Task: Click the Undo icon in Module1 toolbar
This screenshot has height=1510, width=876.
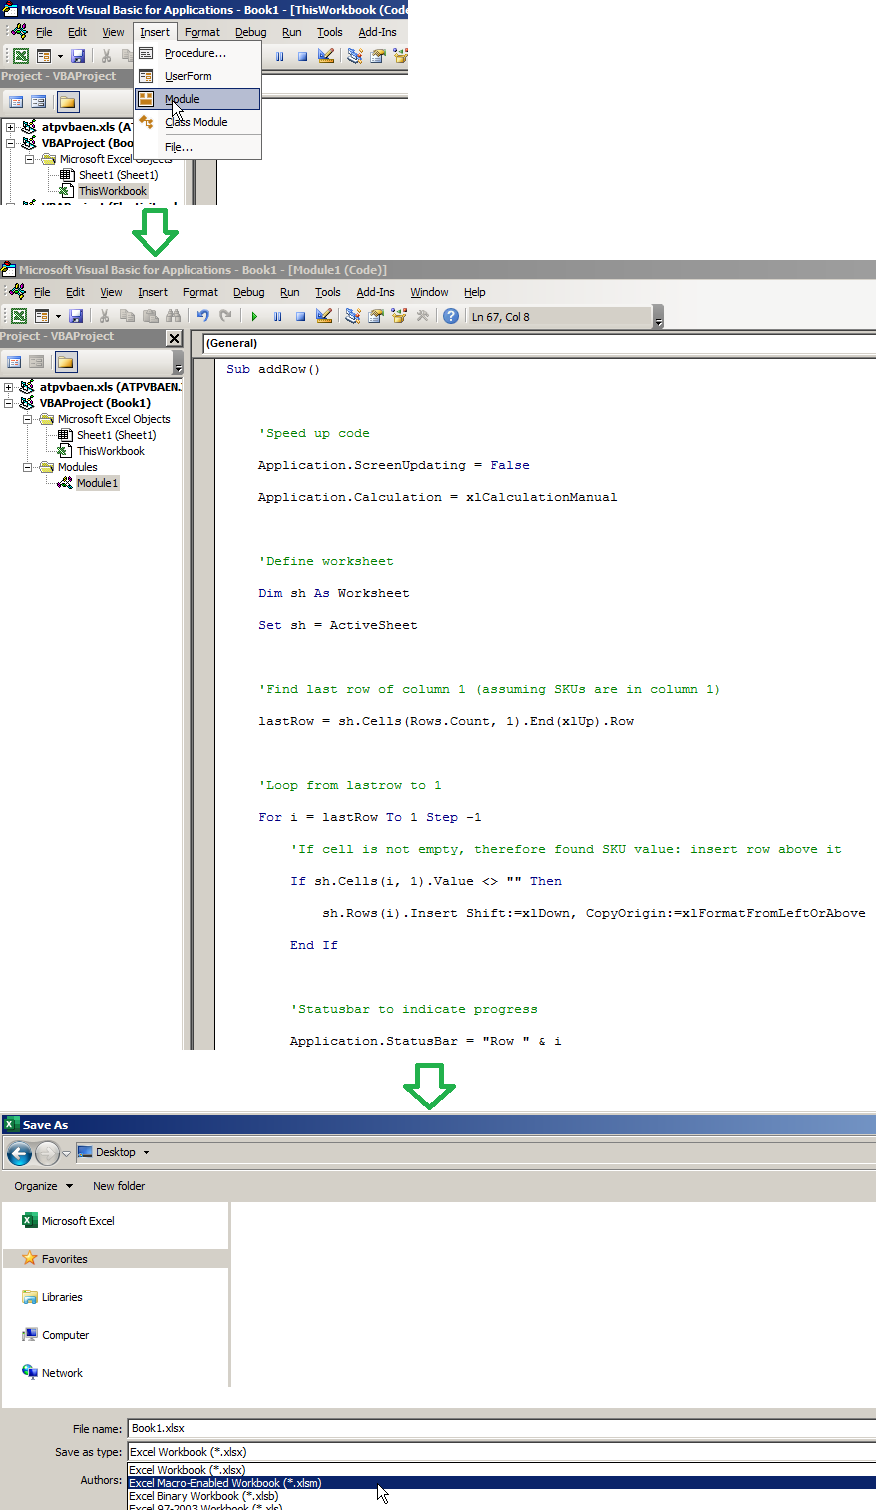Action: tap(202, 316)
